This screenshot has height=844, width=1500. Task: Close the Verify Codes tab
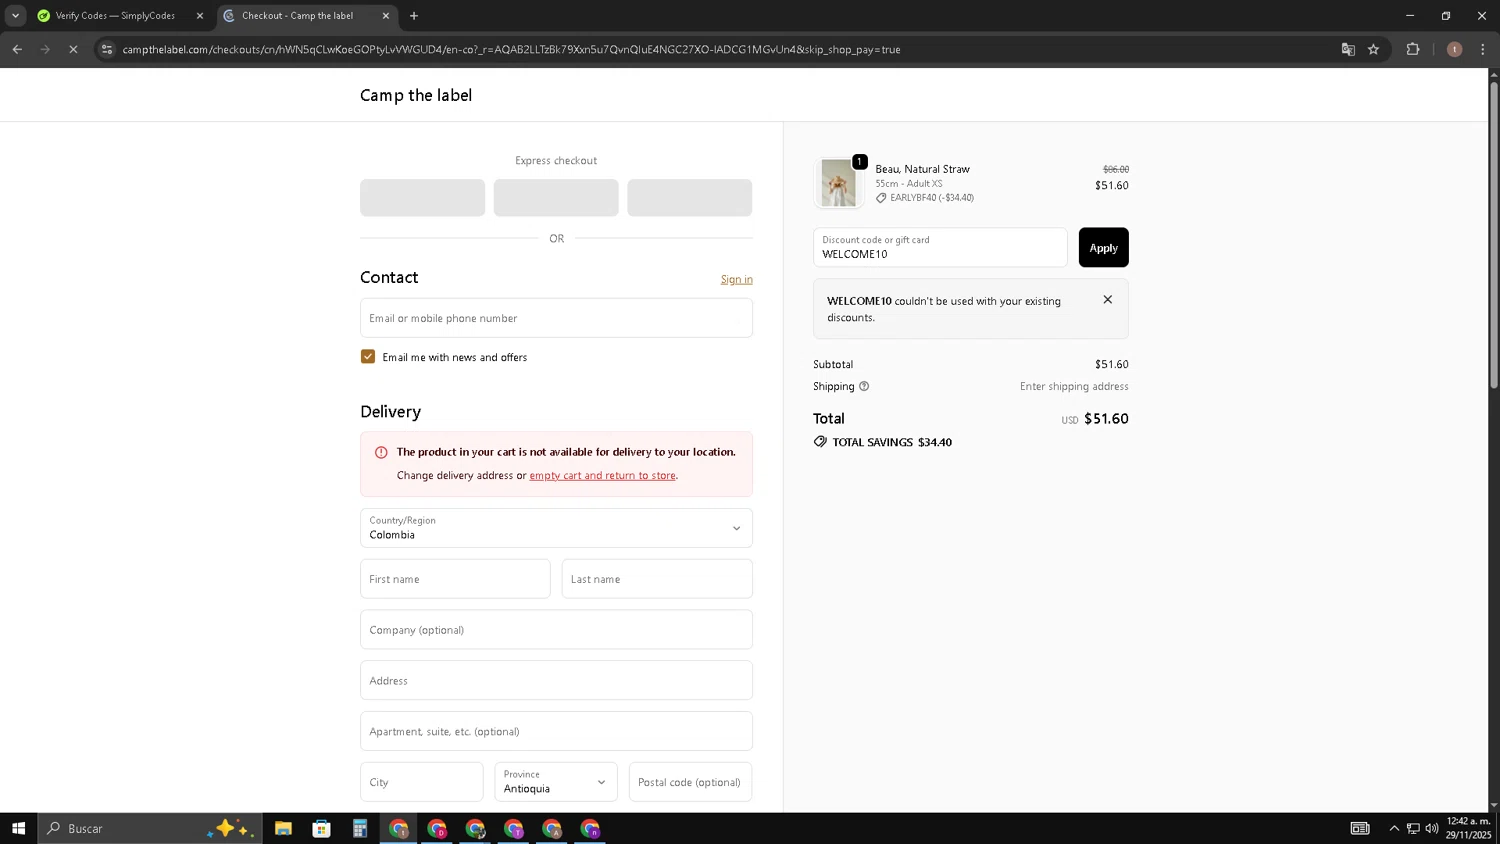point(199,16)
